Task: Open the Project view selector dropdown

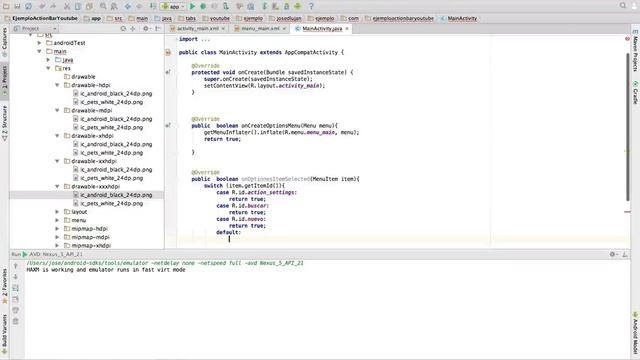Action: [x=35, y=29]
